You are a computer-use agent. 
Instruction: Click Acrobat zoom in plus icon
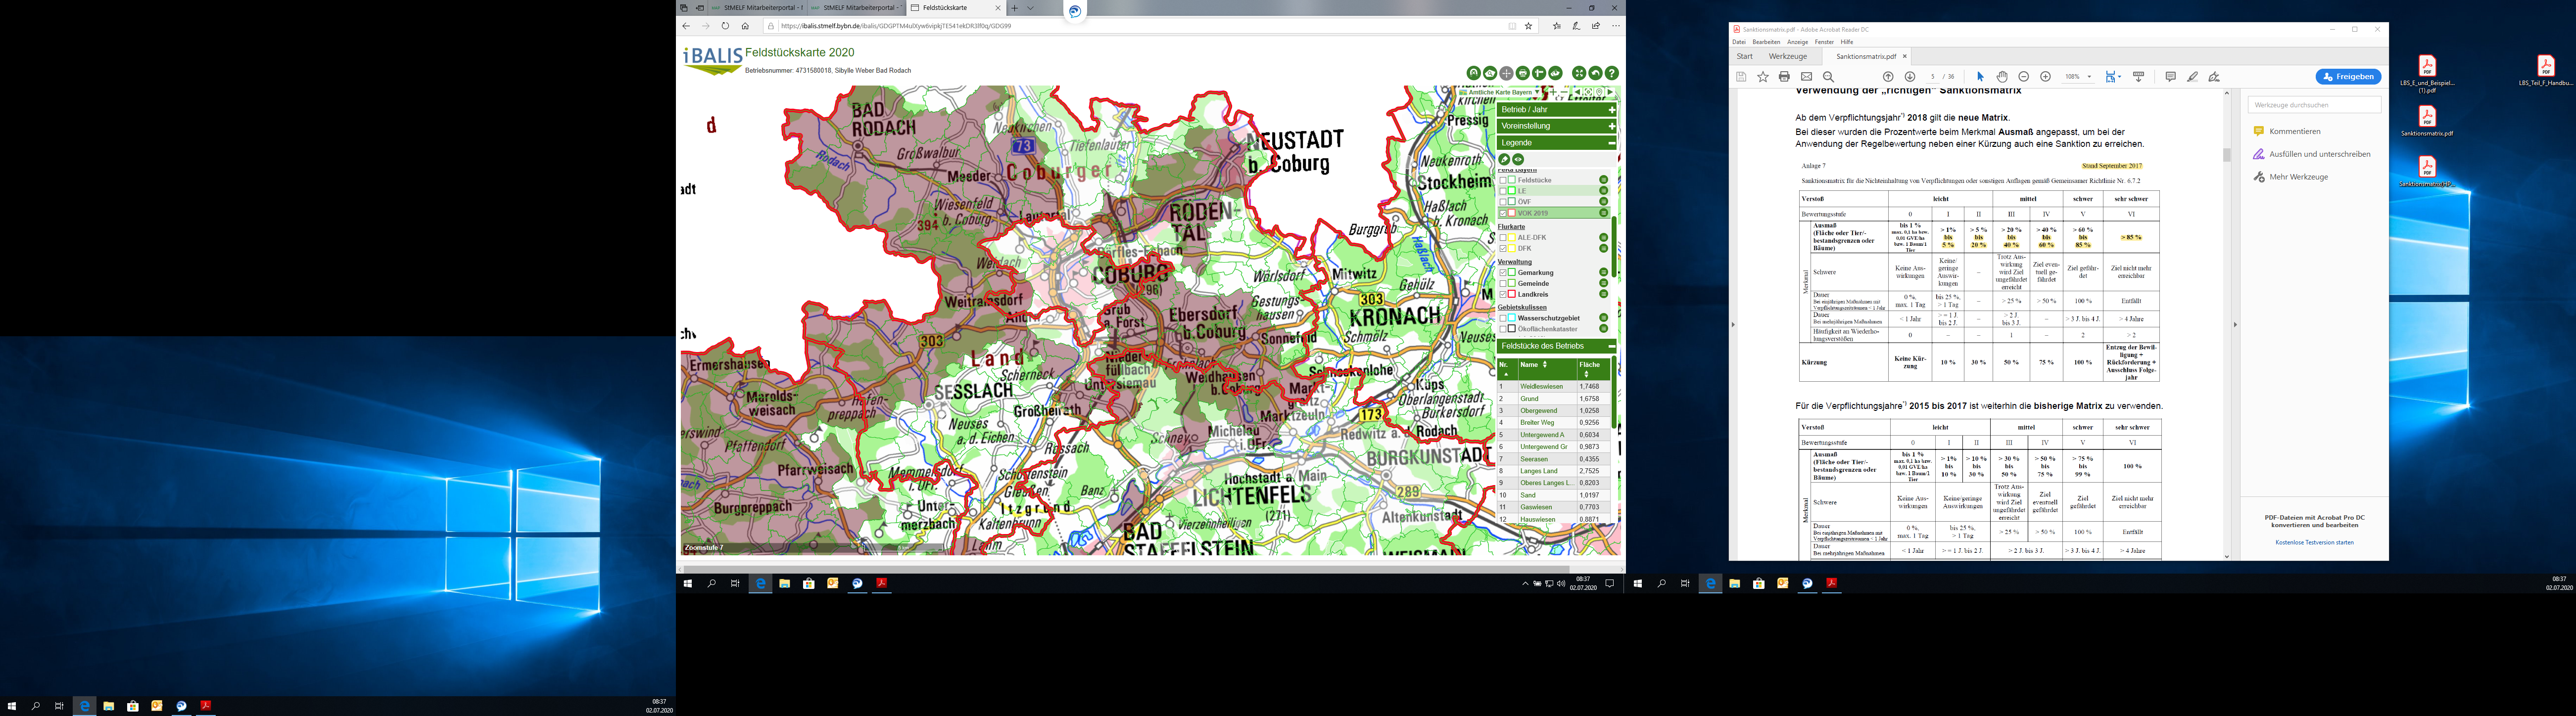coord(2046,77)
